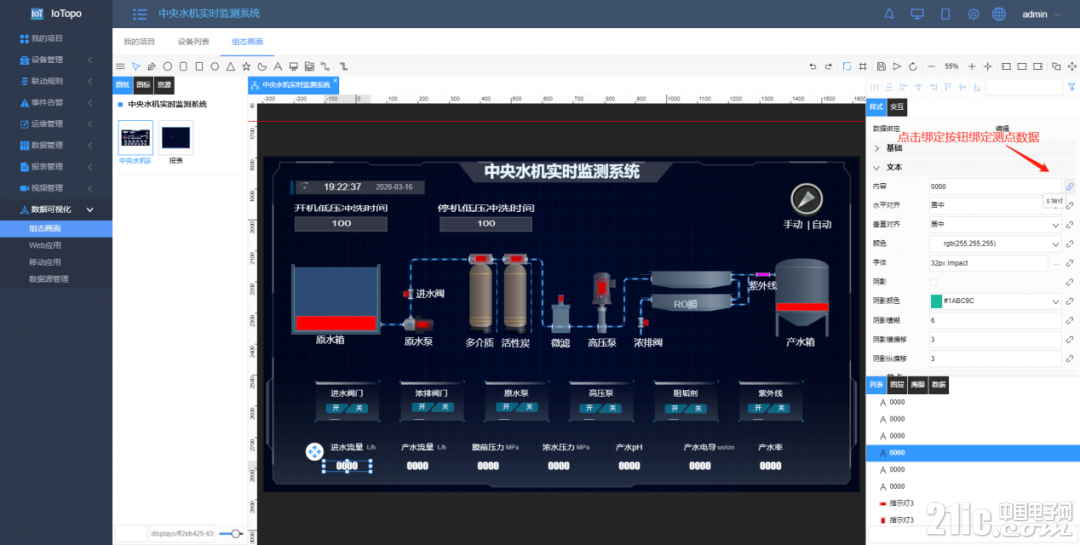Pick the hexagon shape tool

point(215,66)
